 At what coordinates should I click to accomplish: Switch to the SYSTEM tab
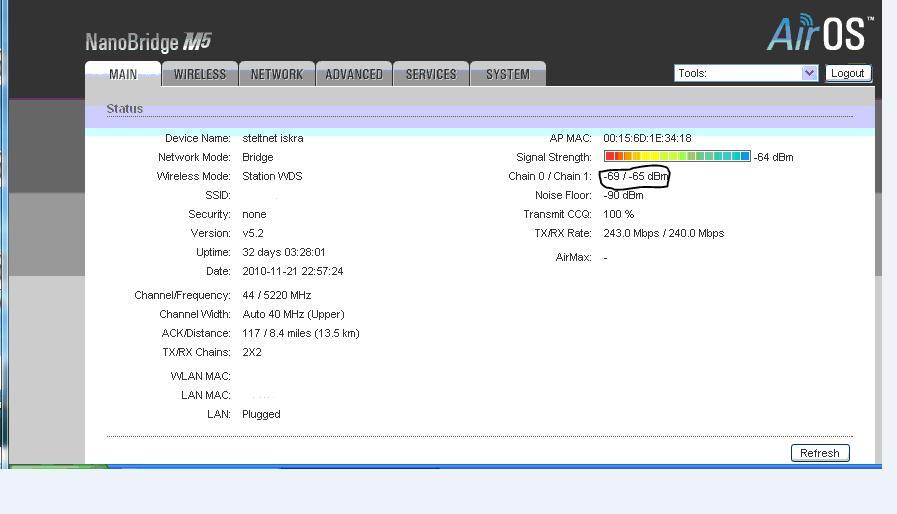pos(508,75)
